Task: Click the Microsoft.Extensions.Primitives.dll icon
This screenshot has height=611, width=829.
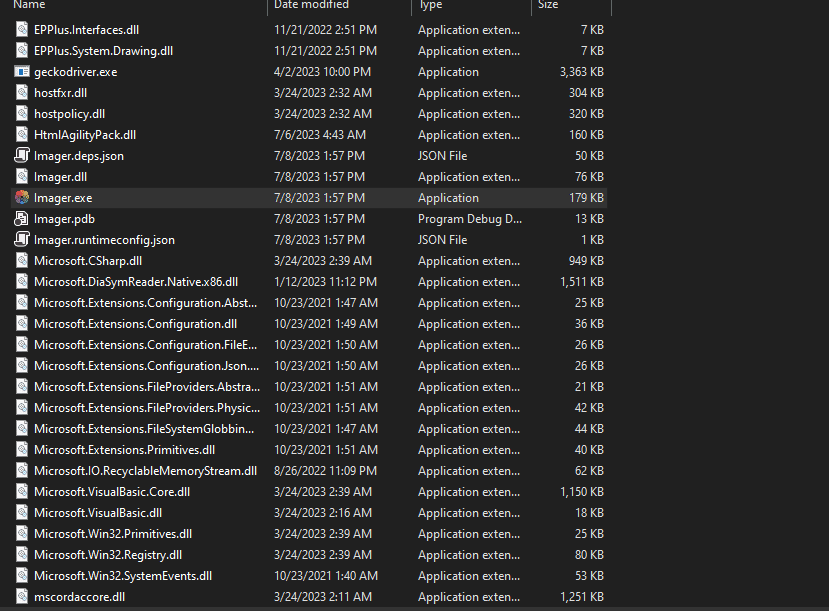Action: pyautogui.click(x=22, y=450)
